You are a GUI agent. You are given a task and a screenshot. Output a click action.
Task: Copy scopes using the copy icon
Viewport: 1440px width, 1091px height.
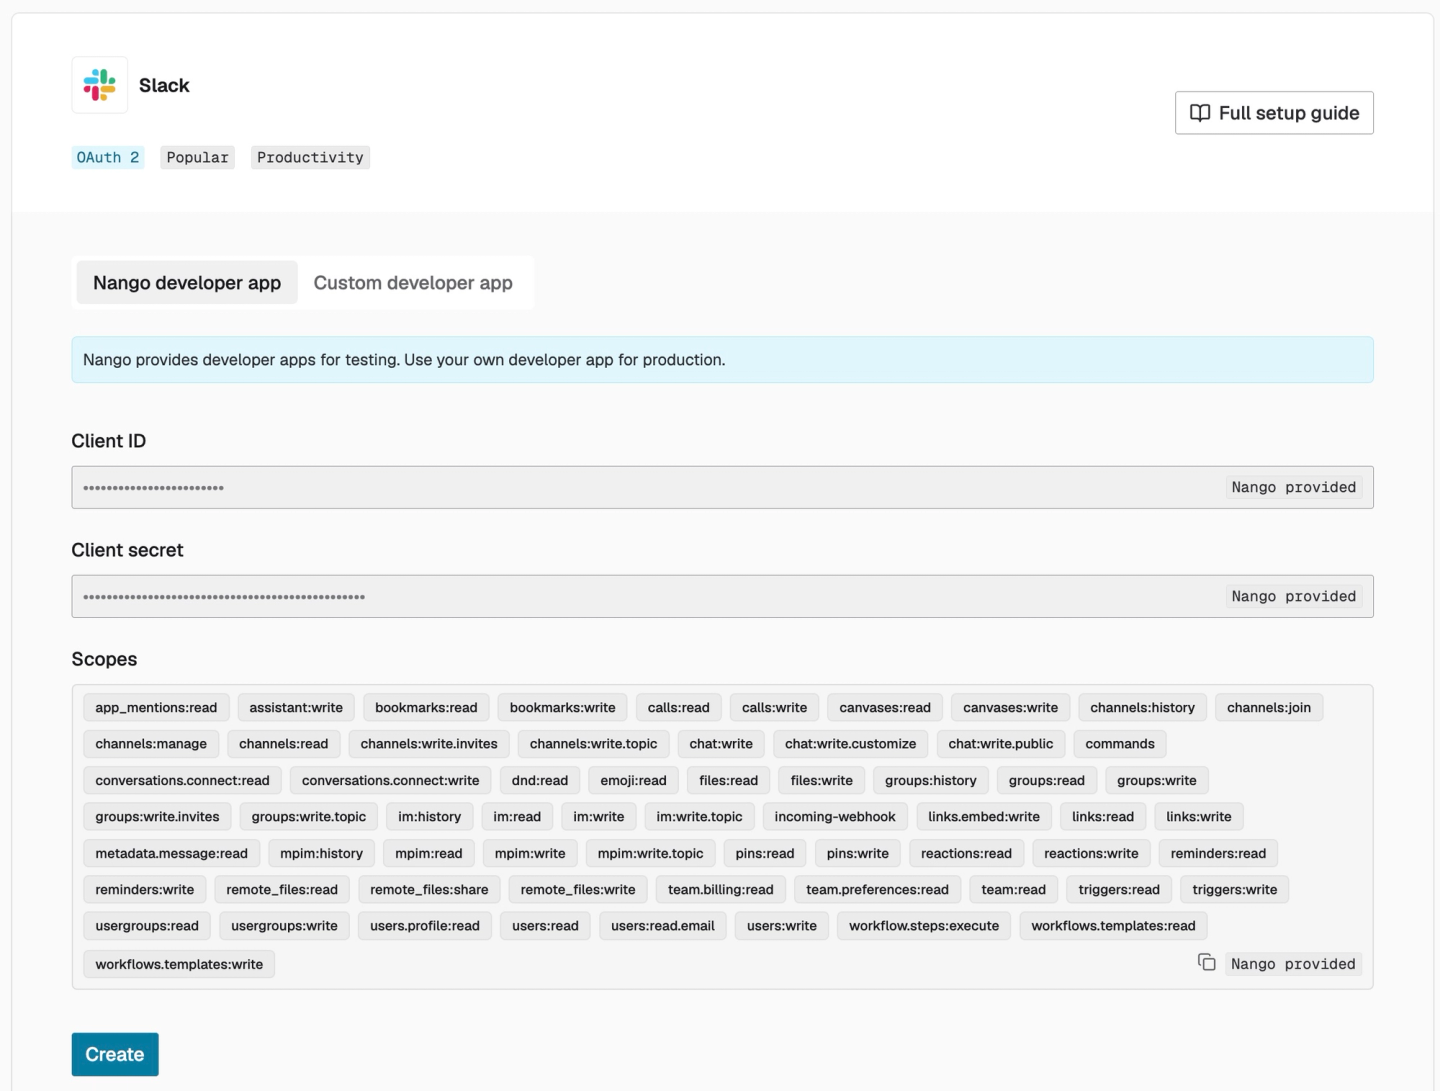click(x=1207, y=962)
